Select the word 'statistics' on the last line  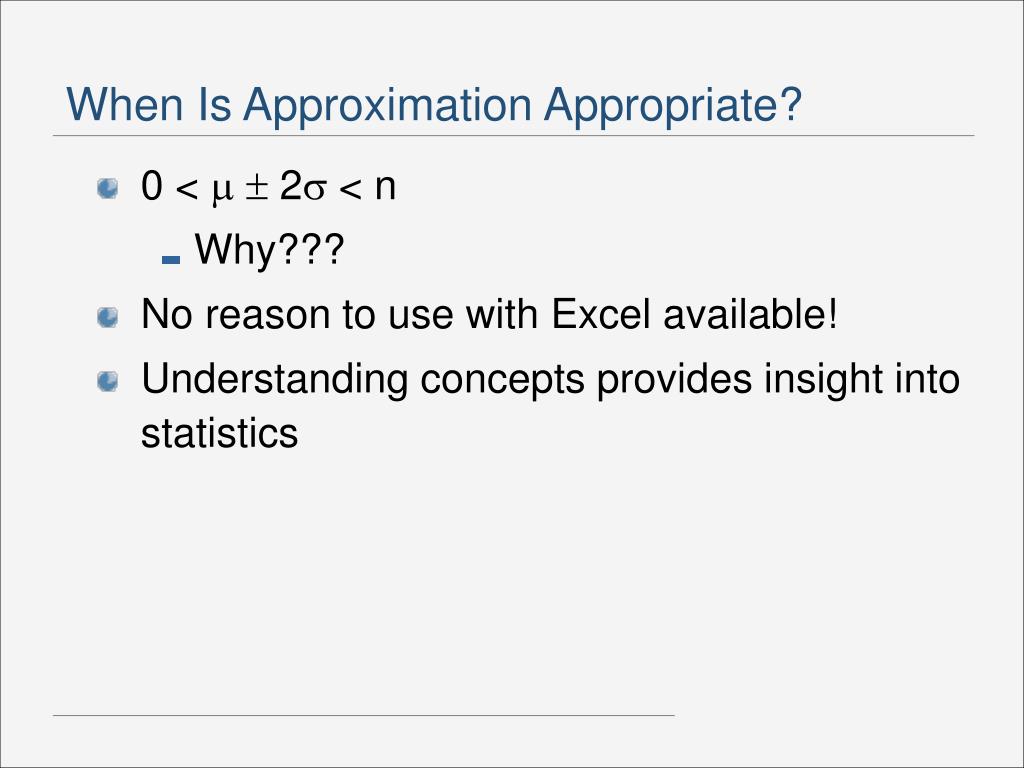pyautogui.click(x=219, y=432)
